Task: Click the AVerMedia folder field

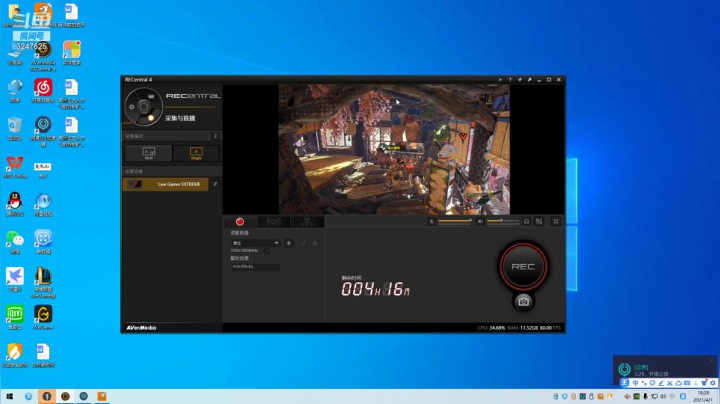Action: pyautogui.click(x=255, y=266)
